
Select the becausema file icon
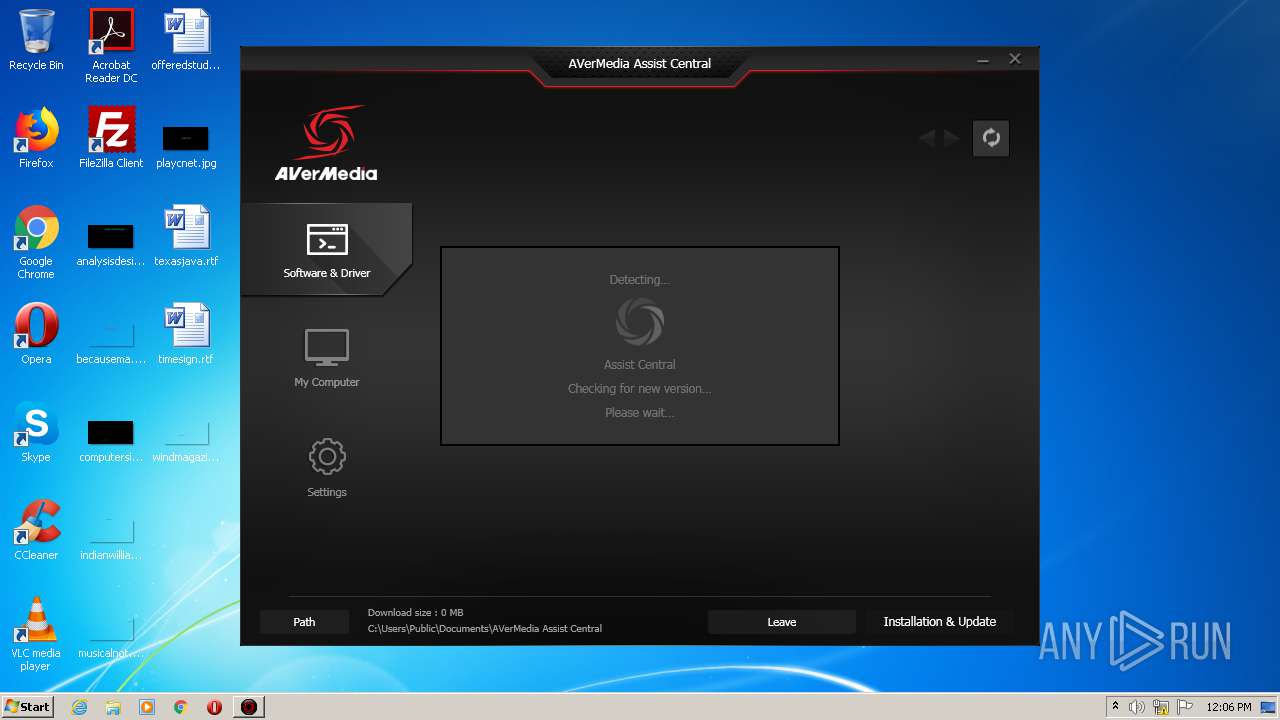pyautogui.click(x=111, y=342)
